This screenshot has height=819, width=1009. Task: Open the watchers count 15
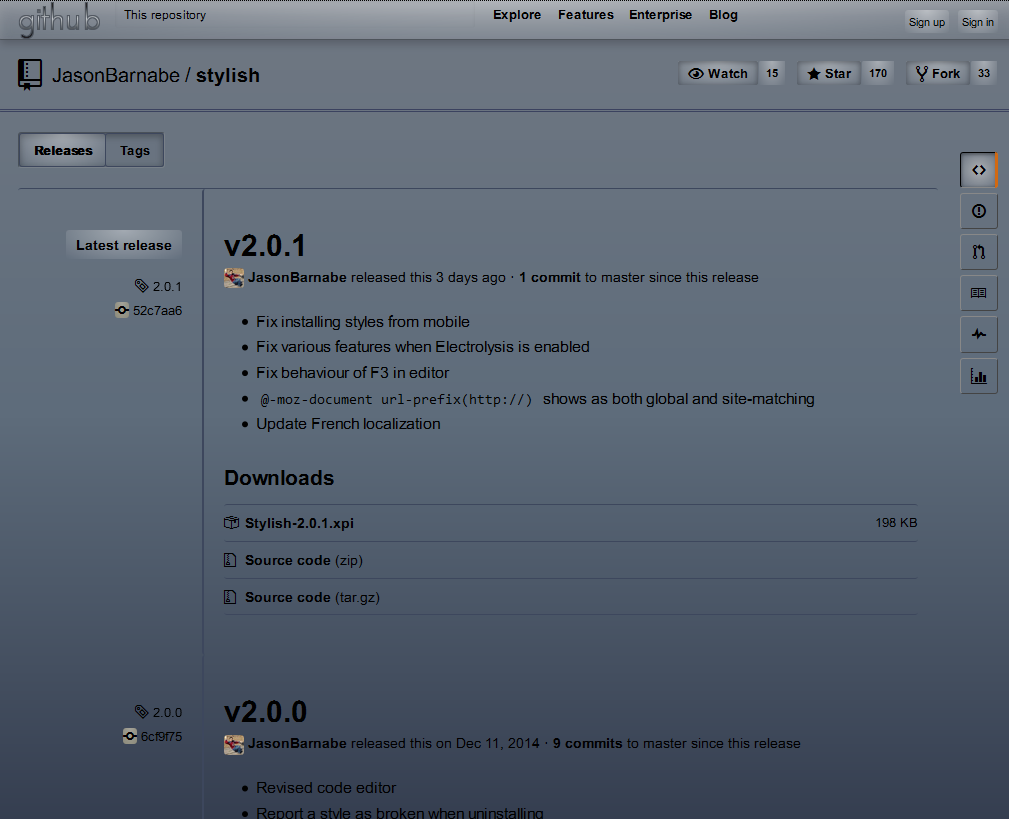pyautogui.click(x=772, y=73)
